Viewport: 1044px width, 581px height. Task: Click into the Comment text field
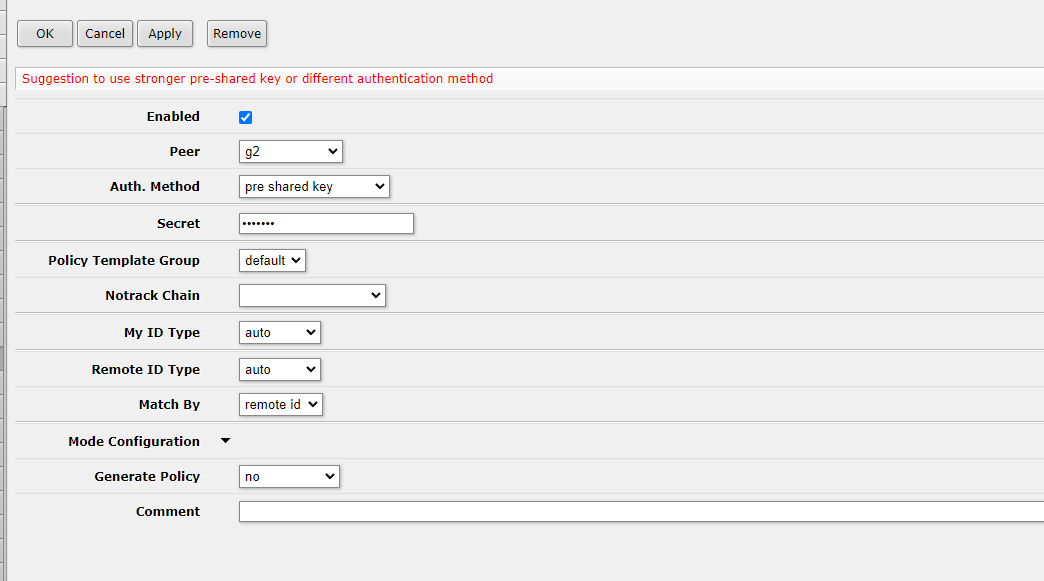(x=640, y=512)
